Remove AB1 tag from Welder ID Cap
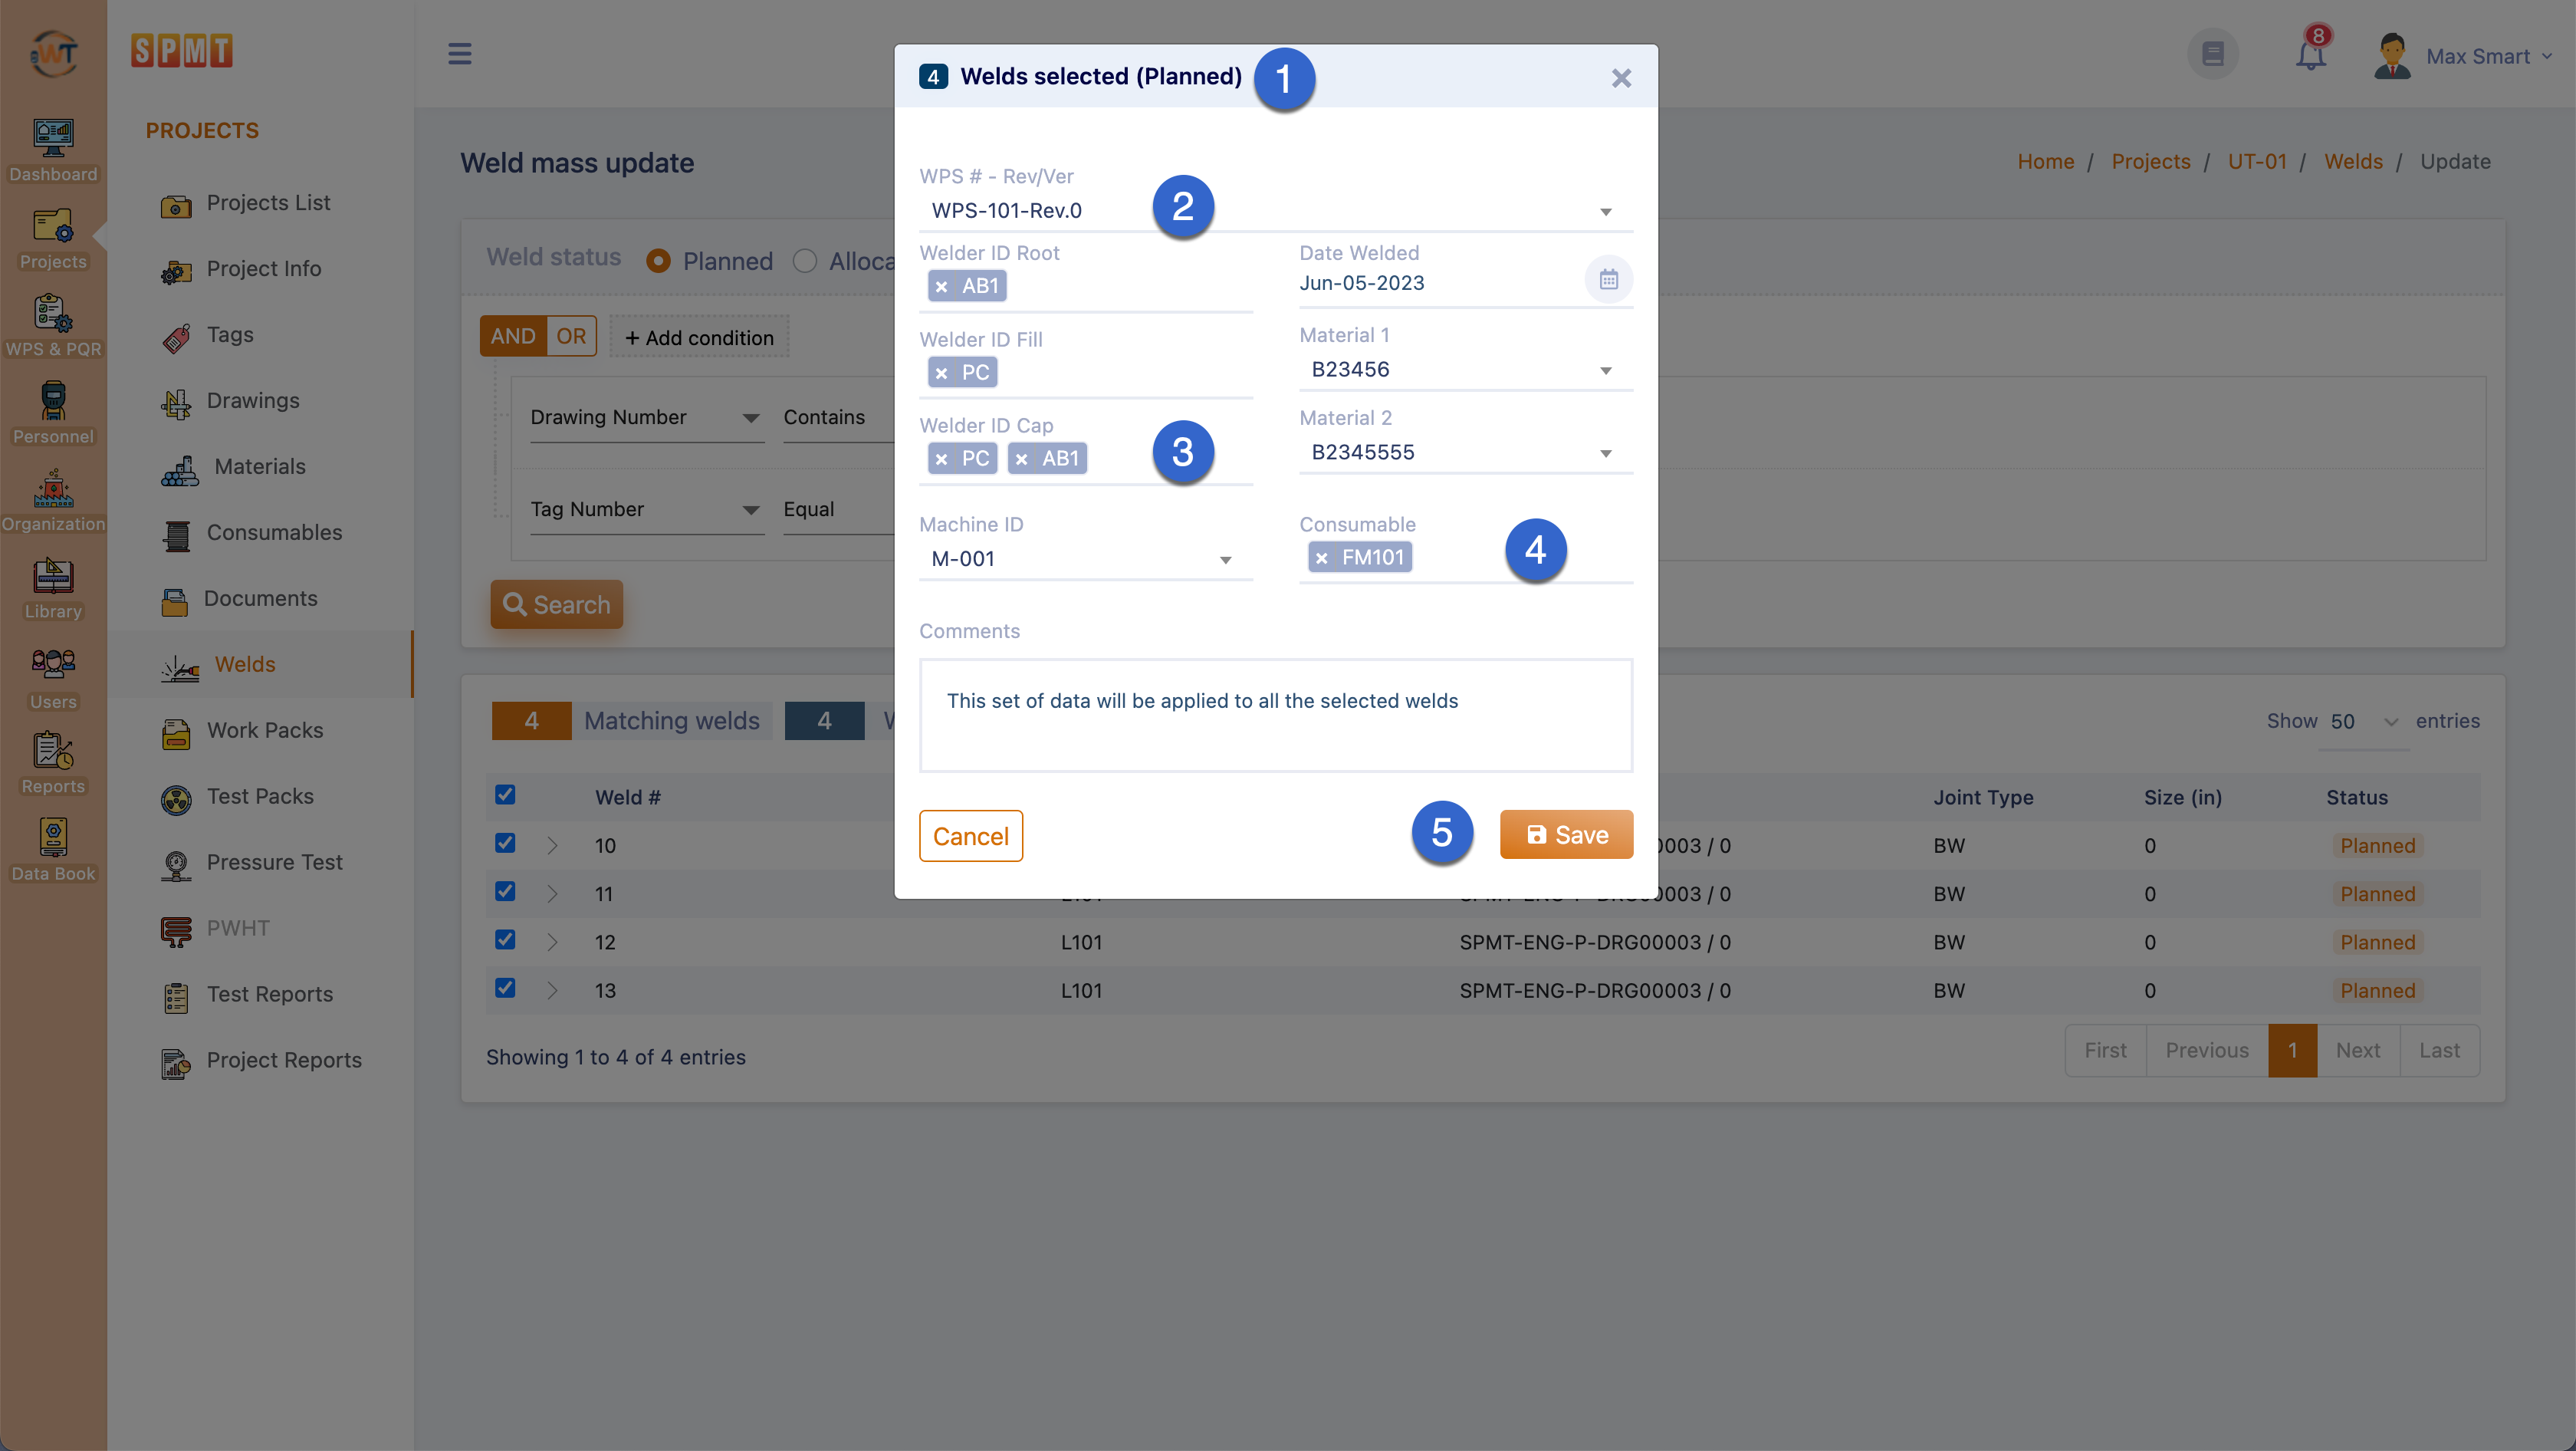Viewport: 2576px width, 1451px height. (1021, 459)
